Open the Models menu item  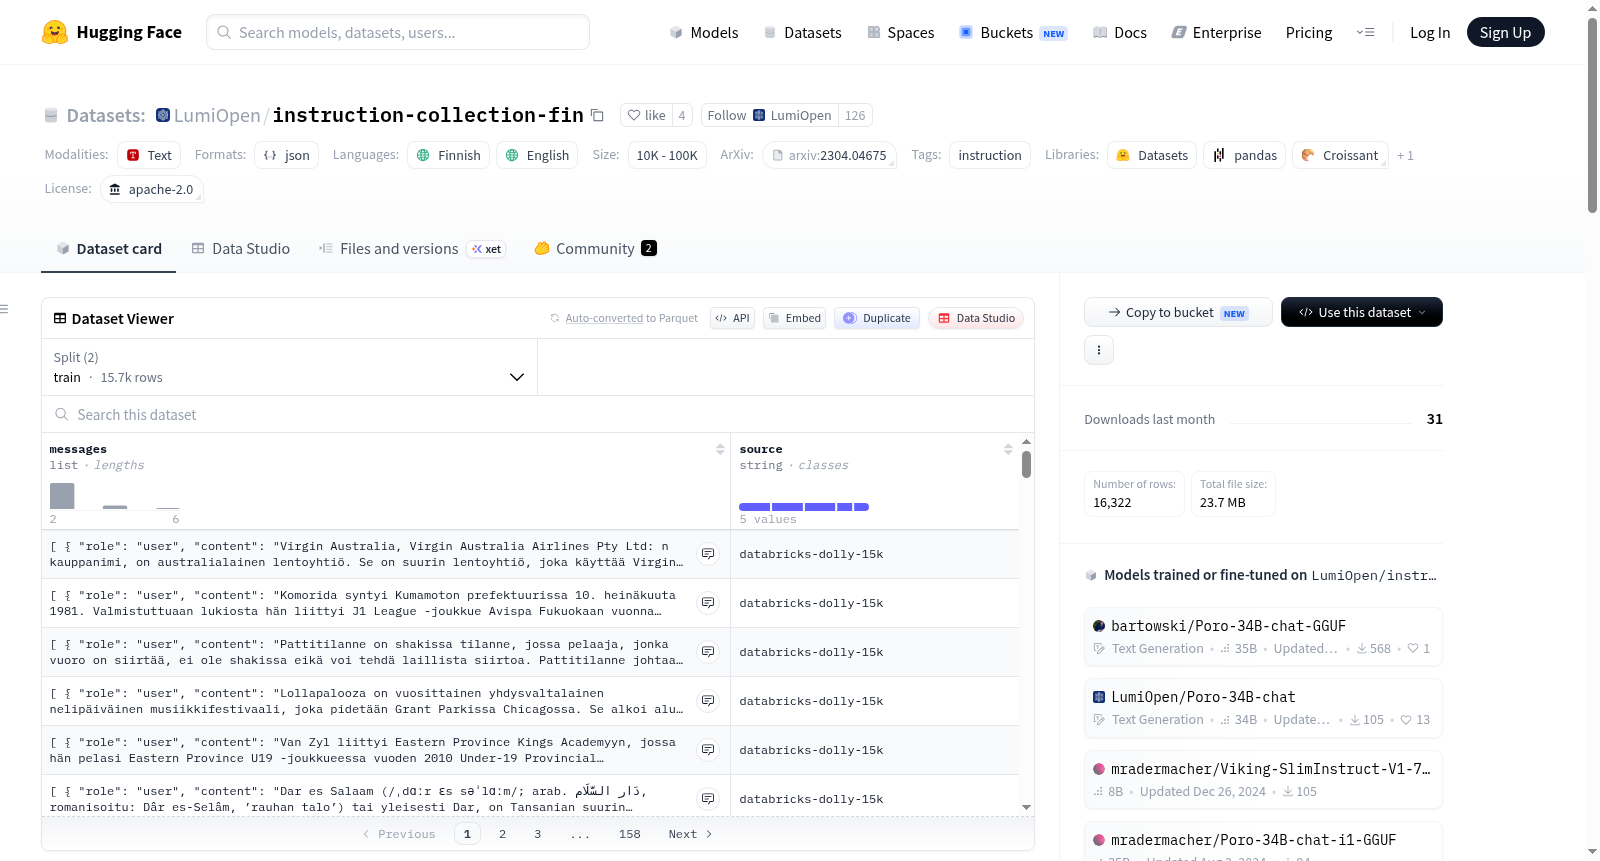pyautogui.click(x=704, y=32)
